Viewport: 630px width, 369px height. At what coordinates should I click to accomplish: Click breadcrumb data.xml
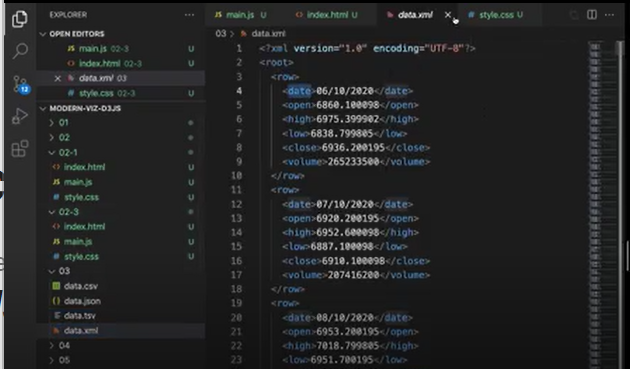(x=264, y=34)
